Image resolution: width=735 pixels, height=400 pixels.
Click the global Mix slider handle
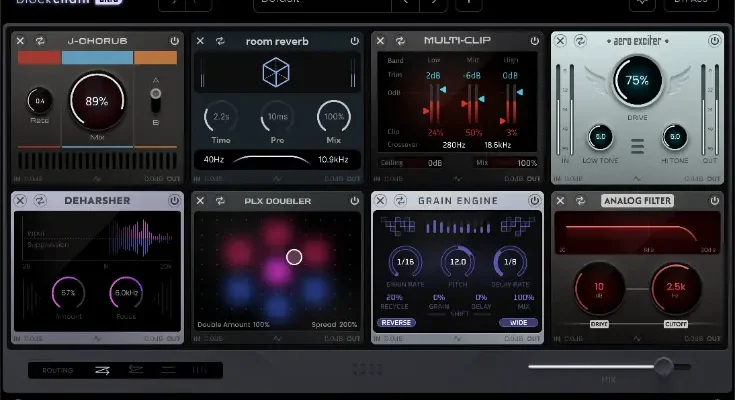point(663,366)
